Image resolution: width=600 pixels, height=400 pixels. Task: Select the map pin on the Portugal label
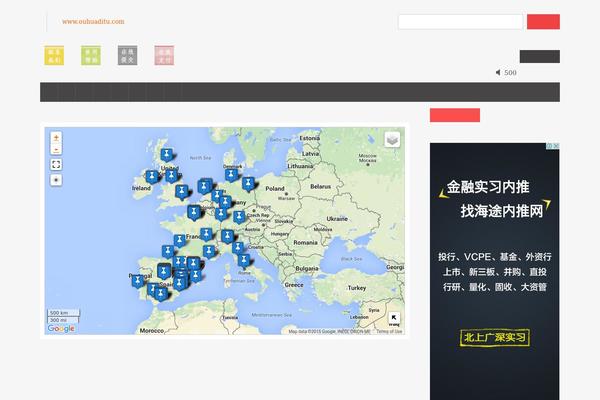[x=138, y=281]
